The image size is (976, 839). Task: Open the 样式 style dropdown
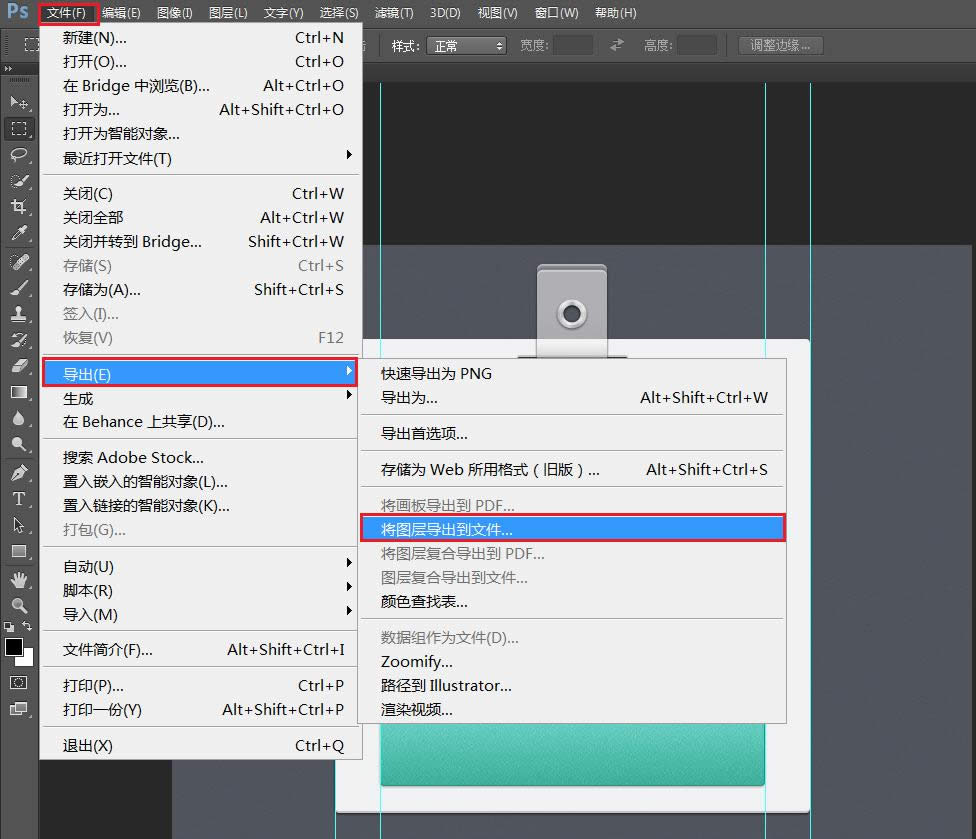(466, 46)
